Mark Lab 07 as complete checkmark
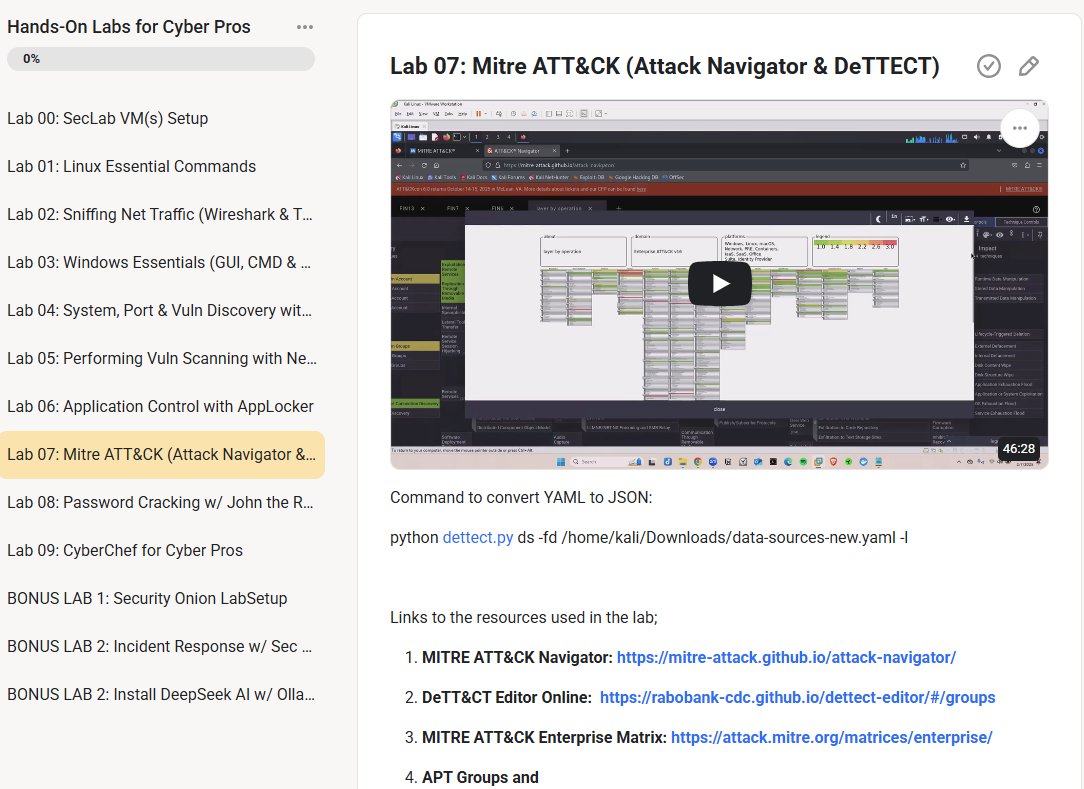The width and height of the screenshot is (1084, 789). point(989,66)
